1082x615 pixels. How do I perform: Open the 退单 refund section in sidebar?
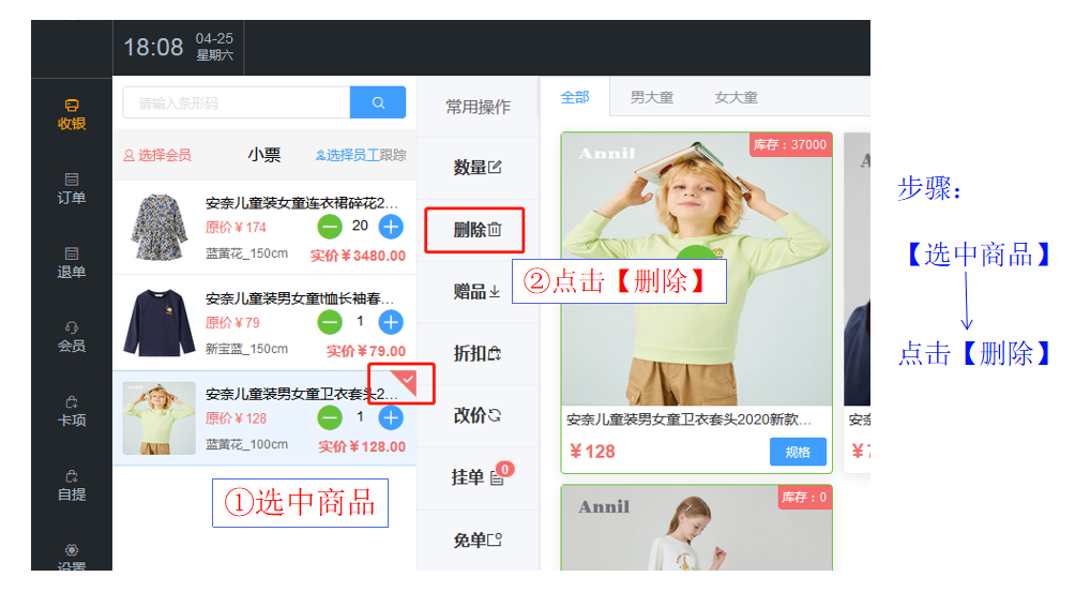click(x=71, y=263)
